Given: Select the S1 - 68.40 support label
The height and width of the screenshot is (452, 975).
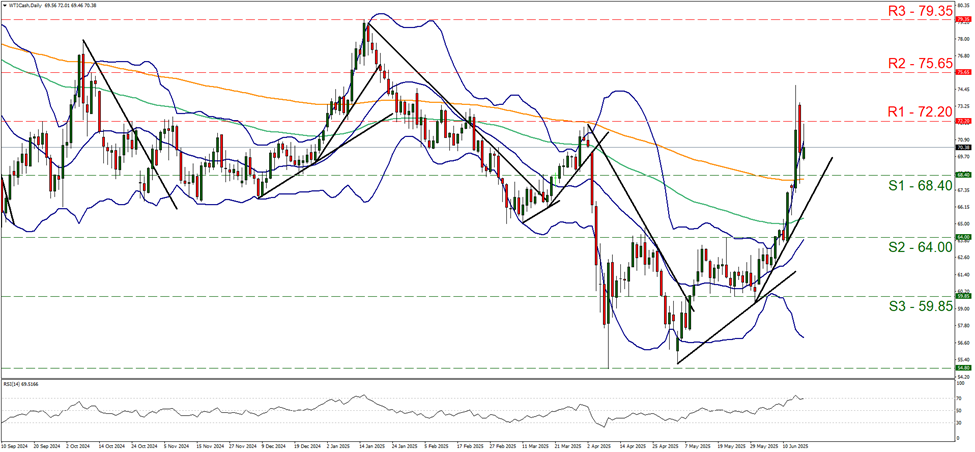Looking at the screenshot, I should (911, 188).
